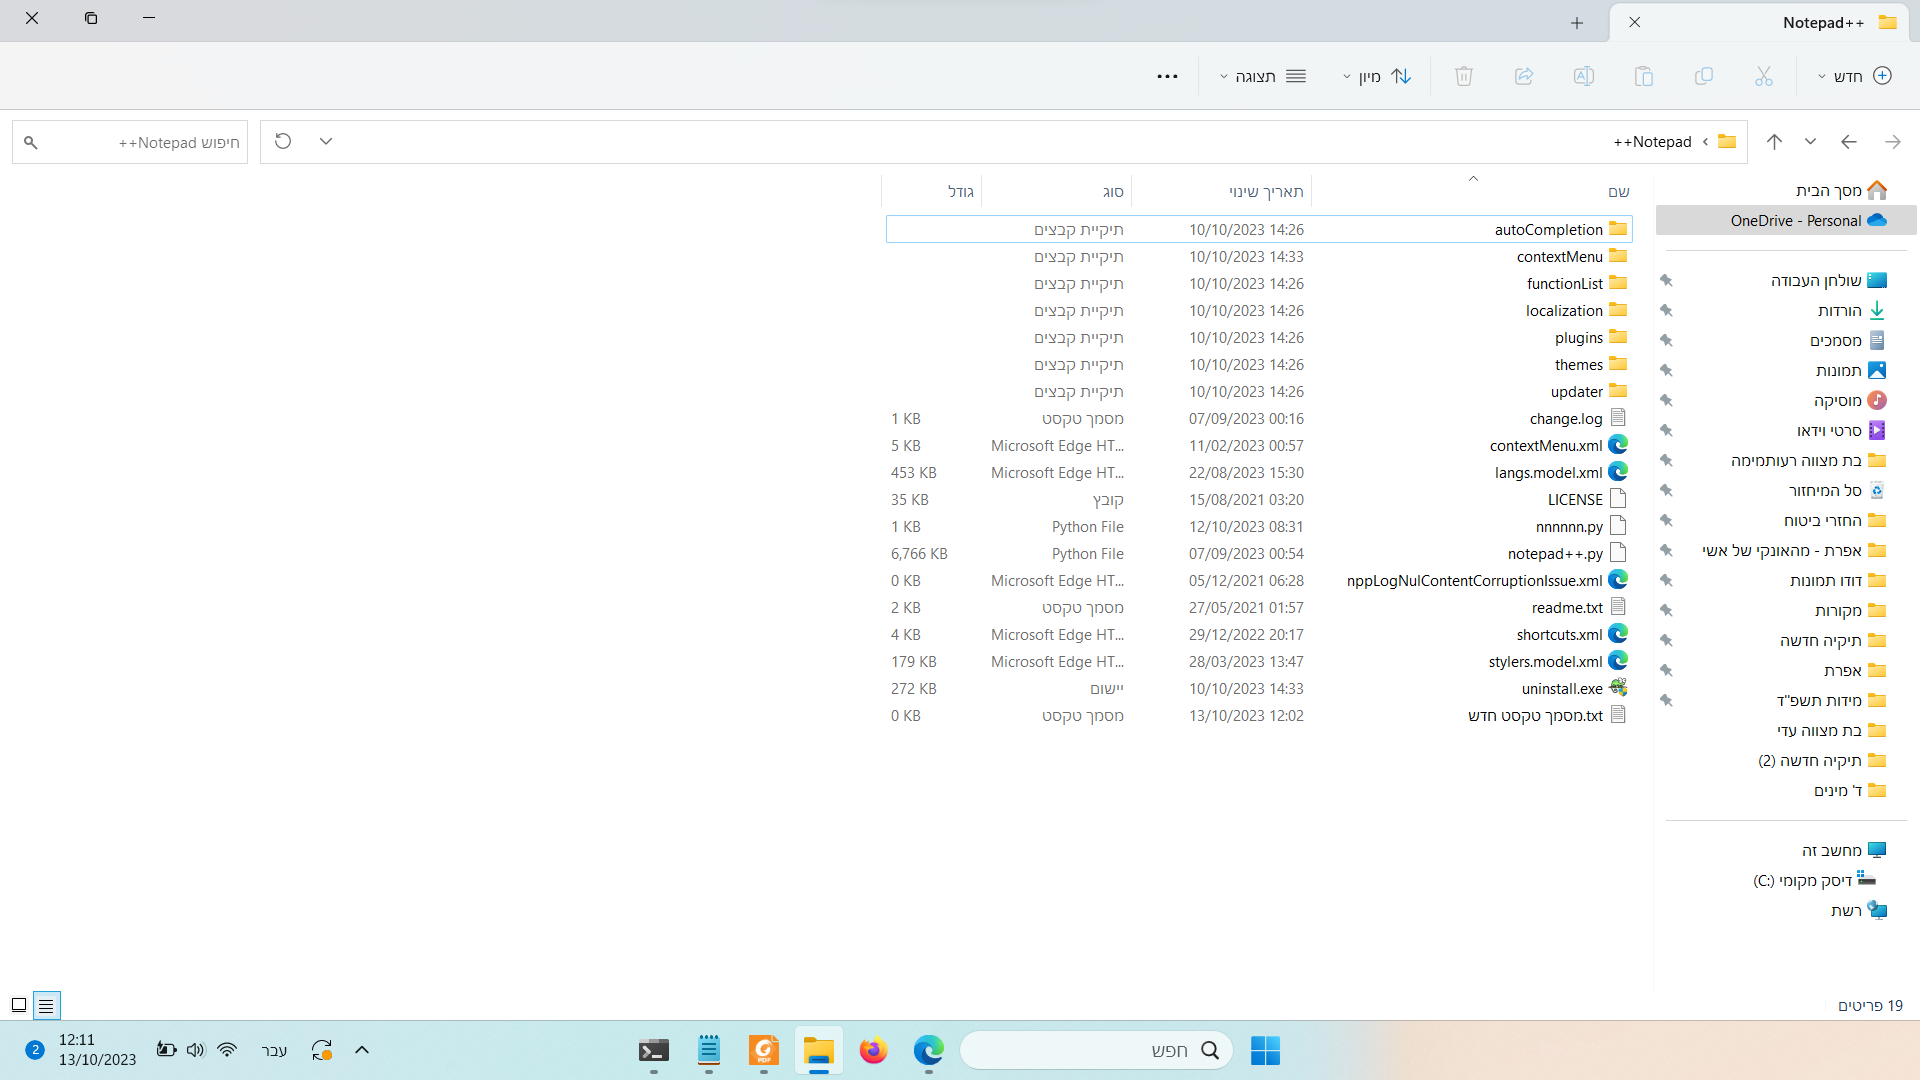Open the חדש (New) dropdown

(1855, 76)
